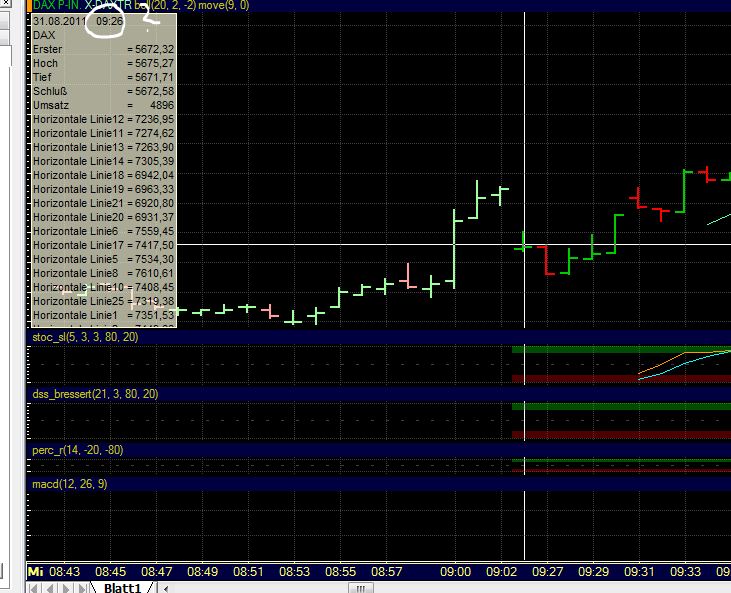
Task: Click the 08:45 time axis label
Action: pos(110,572)
